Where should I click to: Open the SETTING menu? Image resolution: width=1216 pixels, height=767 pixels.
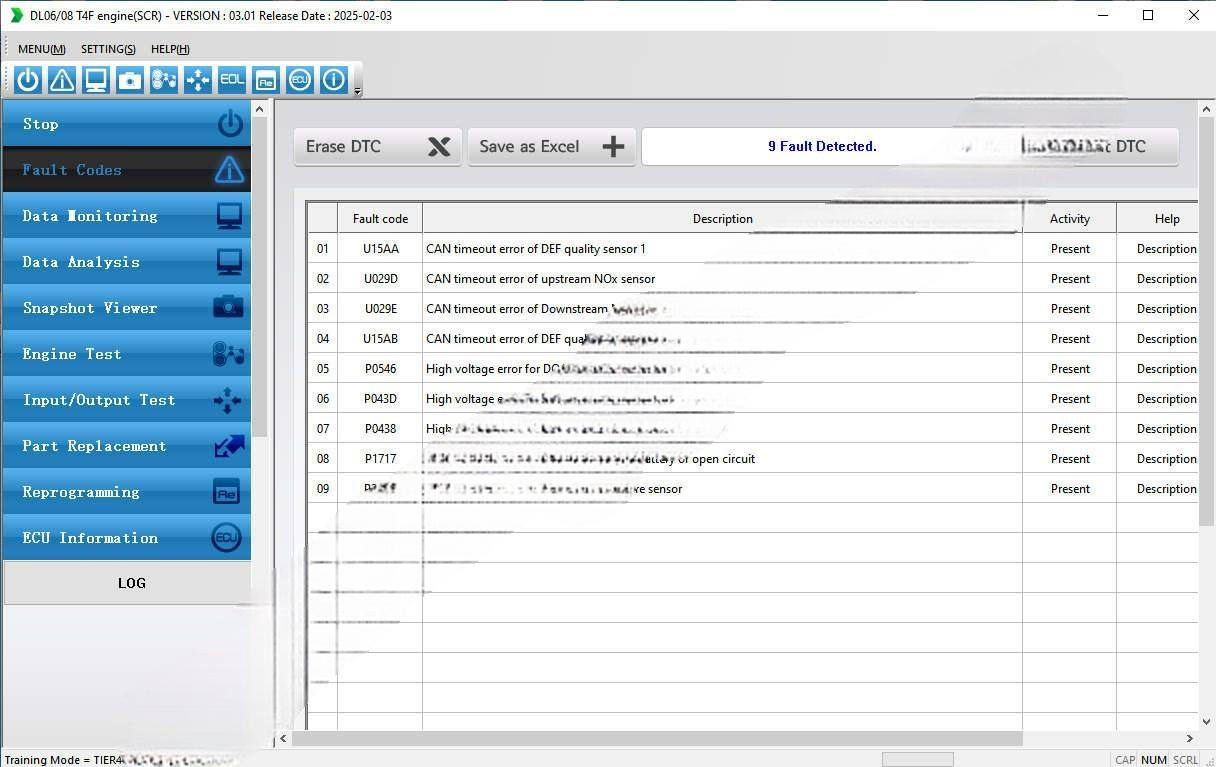pos(108,49)
